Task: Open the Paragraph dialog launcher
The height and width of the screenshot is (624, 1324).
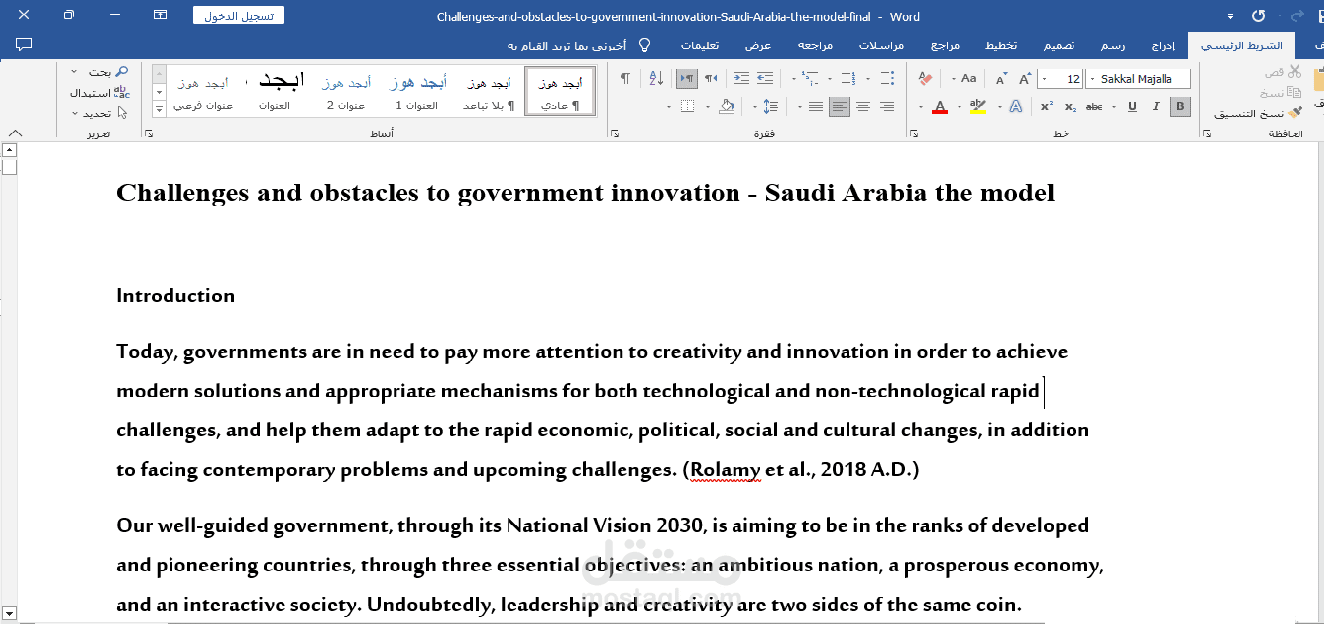Action: pos(615,132)
